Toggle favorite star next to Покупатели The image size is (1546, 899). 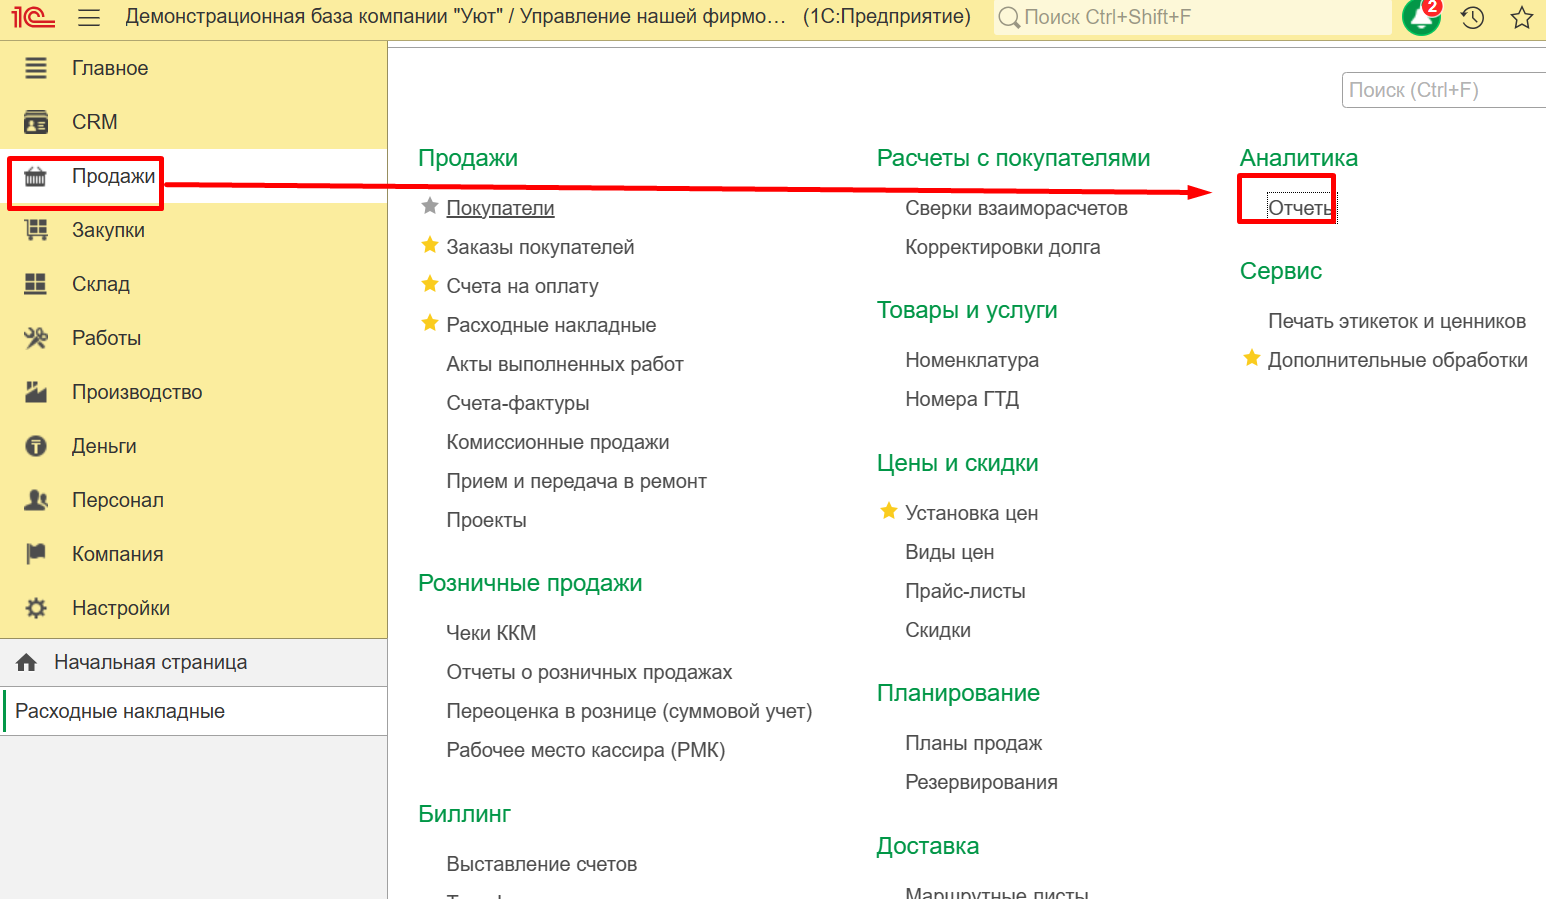[x=430, y=206]
